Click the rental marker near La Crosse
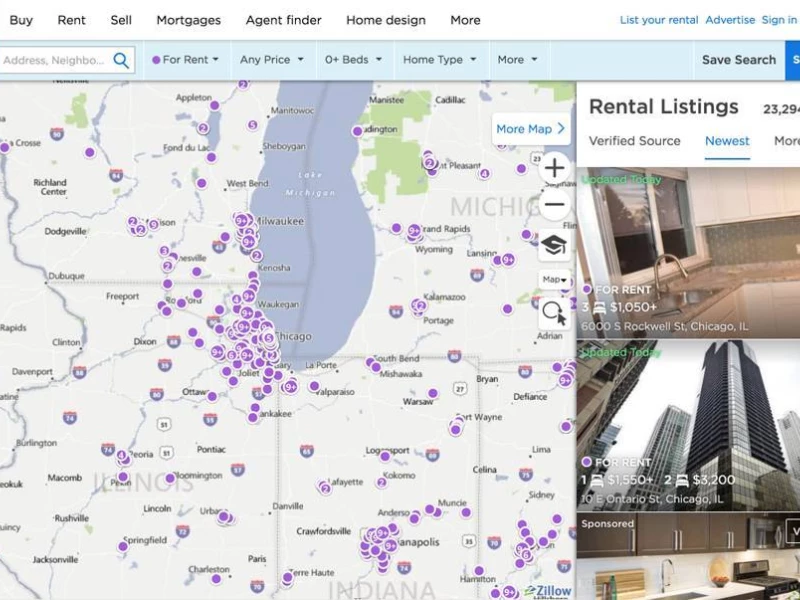 (5, 148)
